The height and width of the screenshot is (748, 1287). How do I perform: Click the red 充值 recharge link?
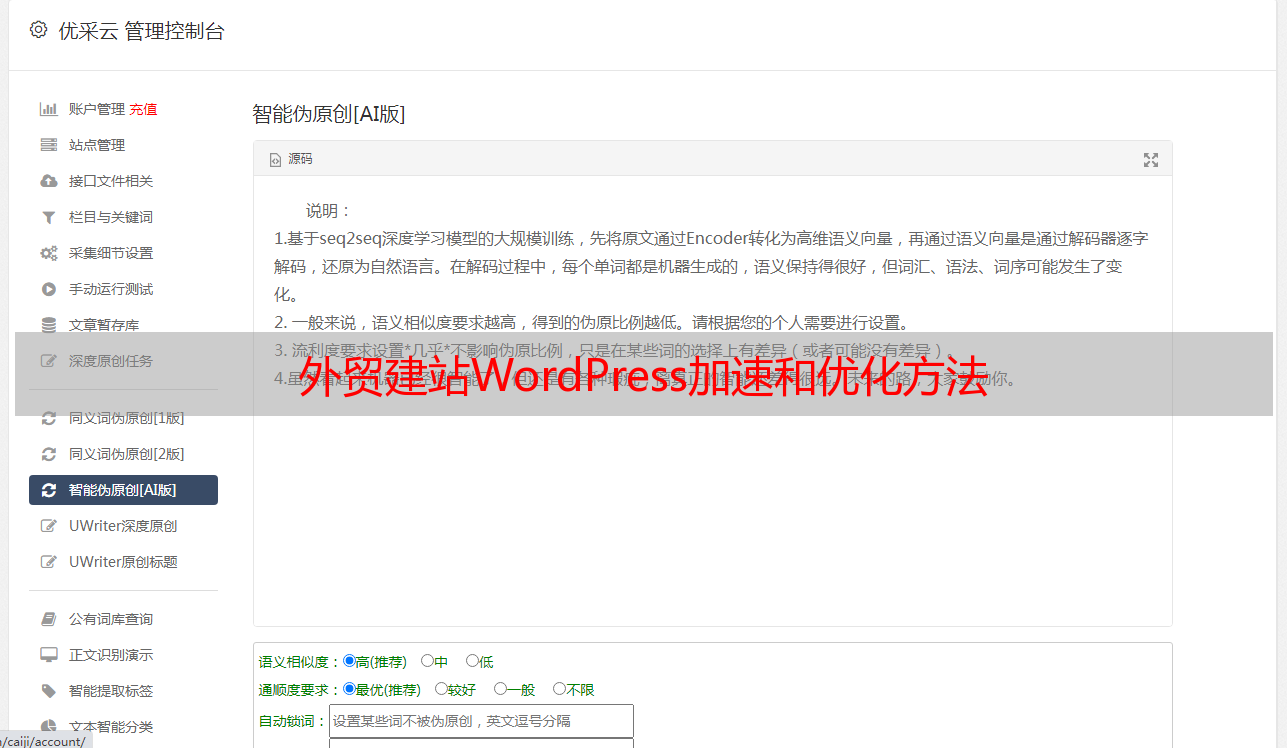[143, 109]
